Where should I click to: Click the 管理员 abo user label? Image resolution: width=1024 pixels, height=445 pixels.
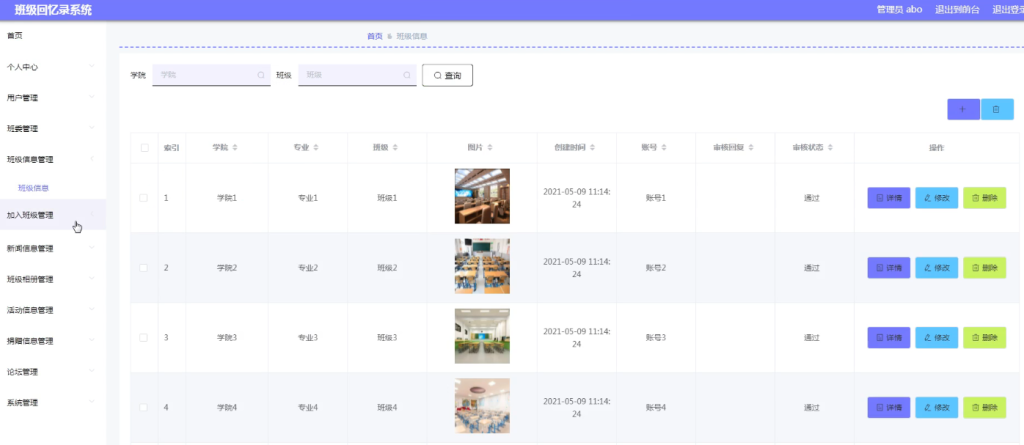899,10
